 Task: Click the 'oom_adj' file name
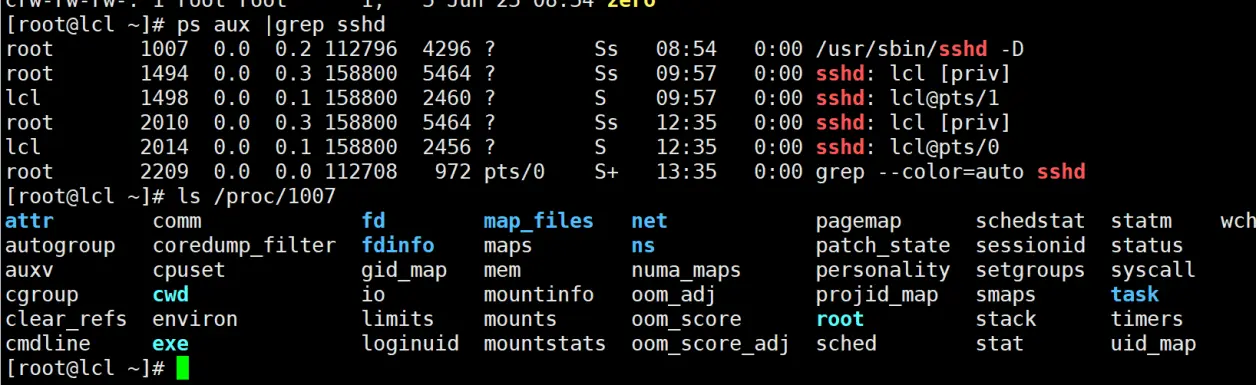[674, 294]
